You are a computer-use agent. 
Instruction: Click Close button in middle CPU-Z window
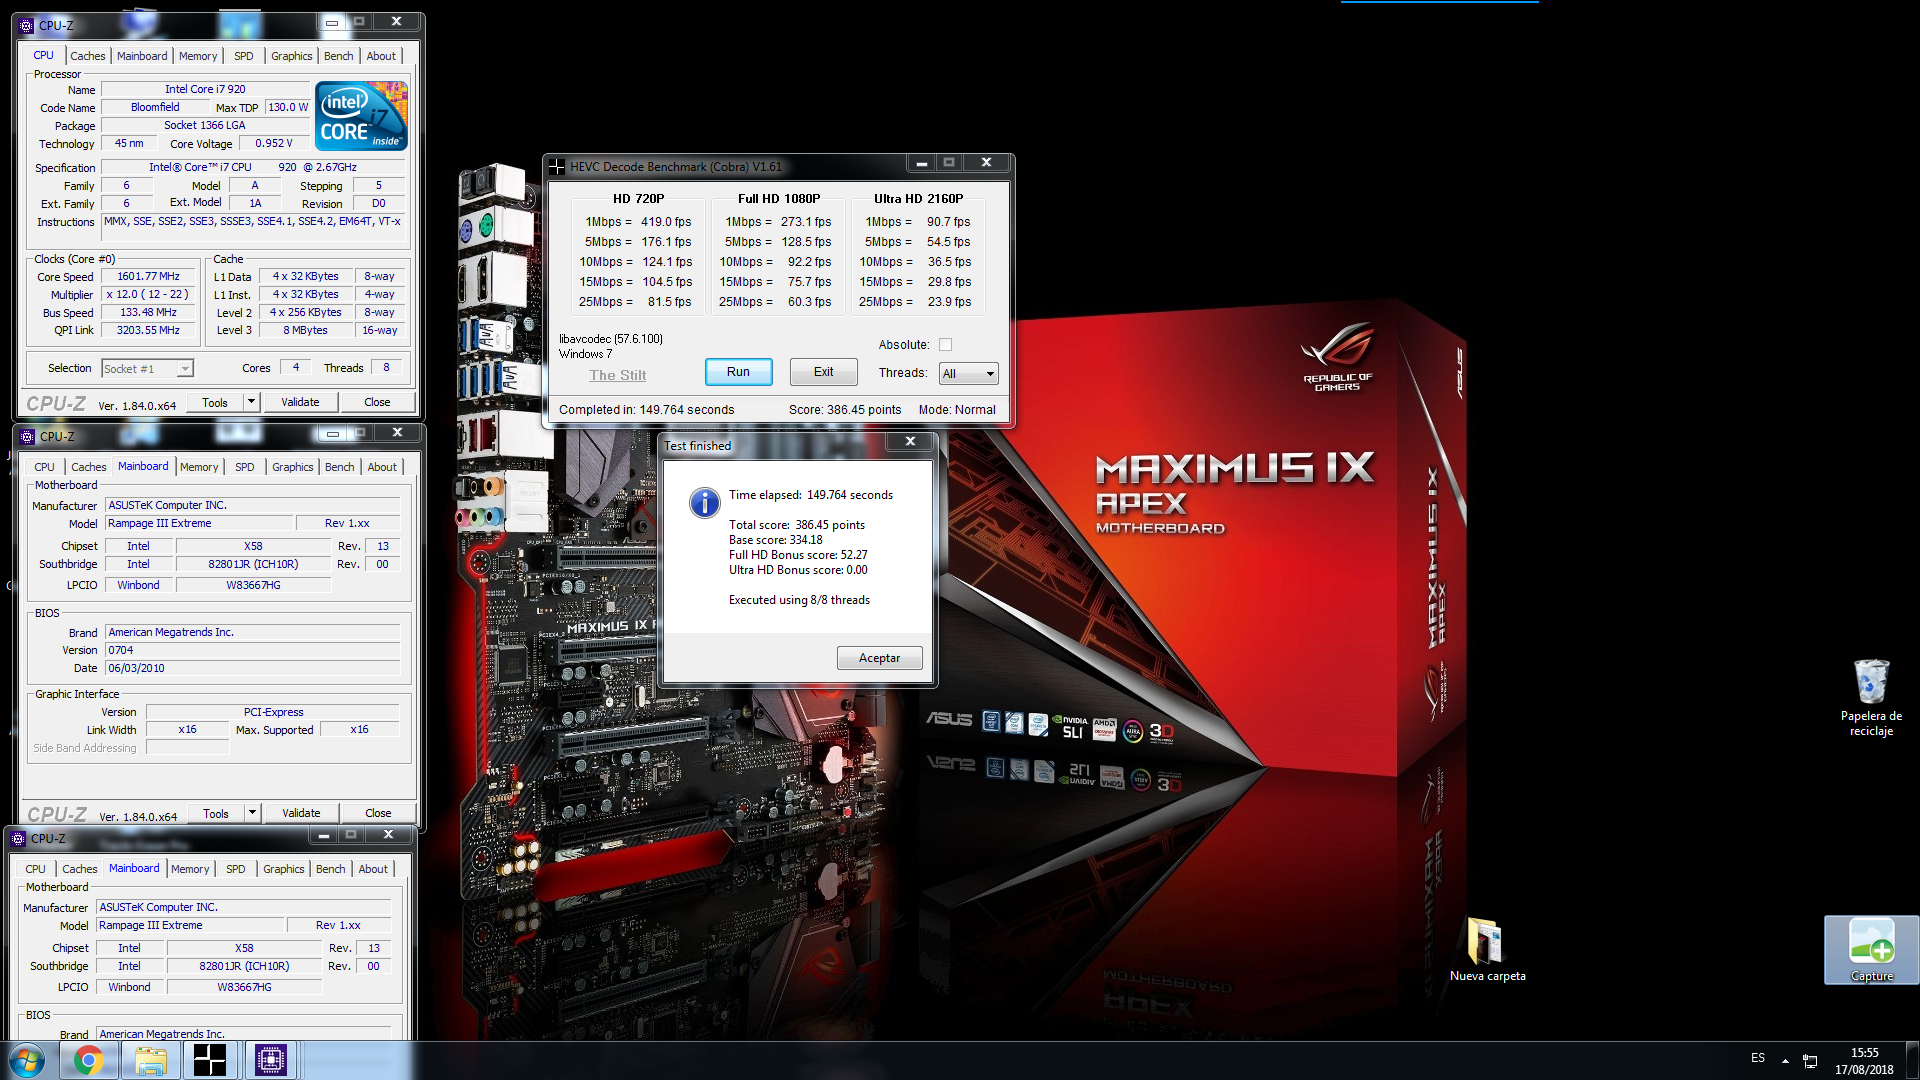378,813
